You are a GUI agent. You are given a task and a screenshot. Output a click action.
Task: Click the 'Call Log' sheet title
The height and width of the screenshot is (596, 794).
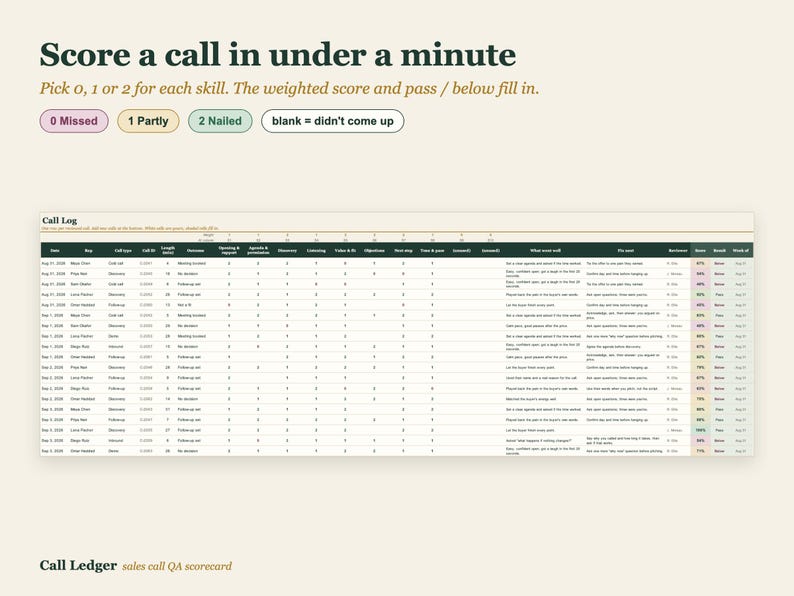pyautogui.click(x=60, y=220)
